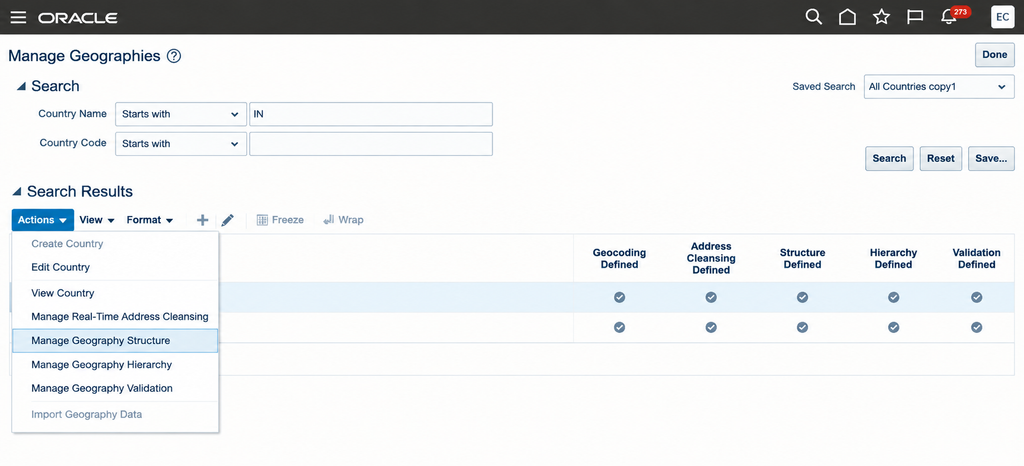The image size is (1024, 466).
Task: Open the View dropdown menu
Action: tap(97, 220)
